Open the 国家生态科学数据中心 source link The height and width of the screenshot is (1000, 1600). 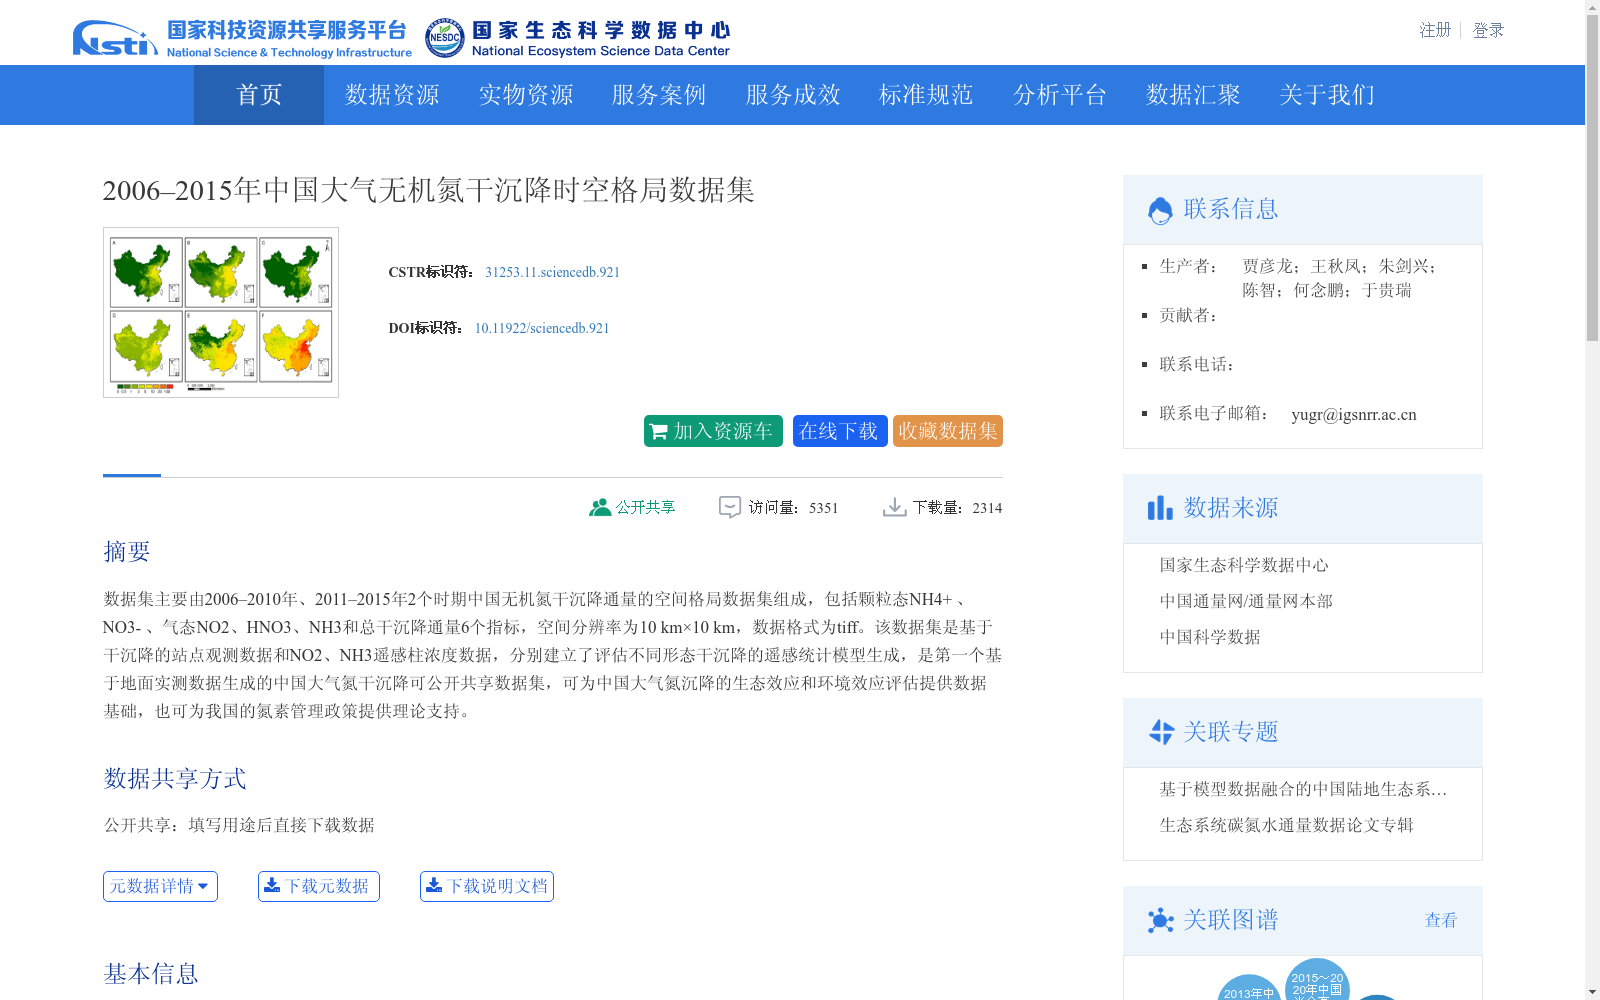coord(1244,565)
